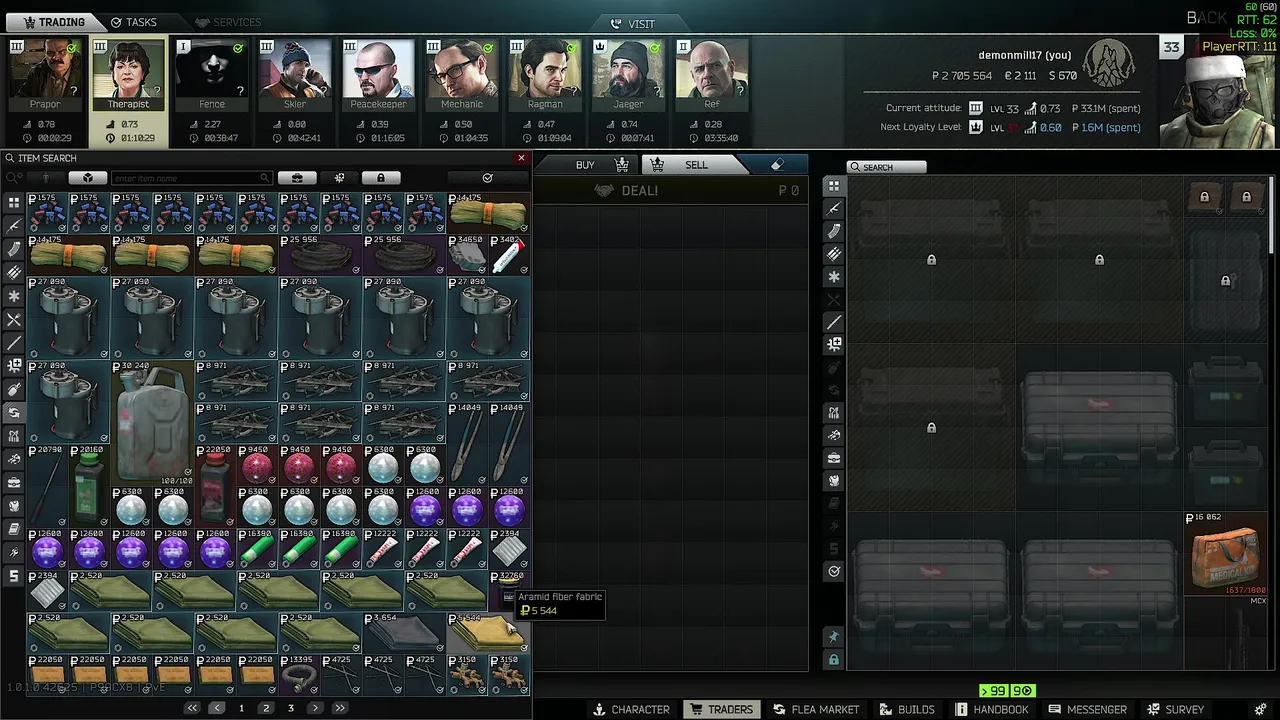
Task: Toggle briefcase container filter in Item Search
Action: tap(297, 178)
